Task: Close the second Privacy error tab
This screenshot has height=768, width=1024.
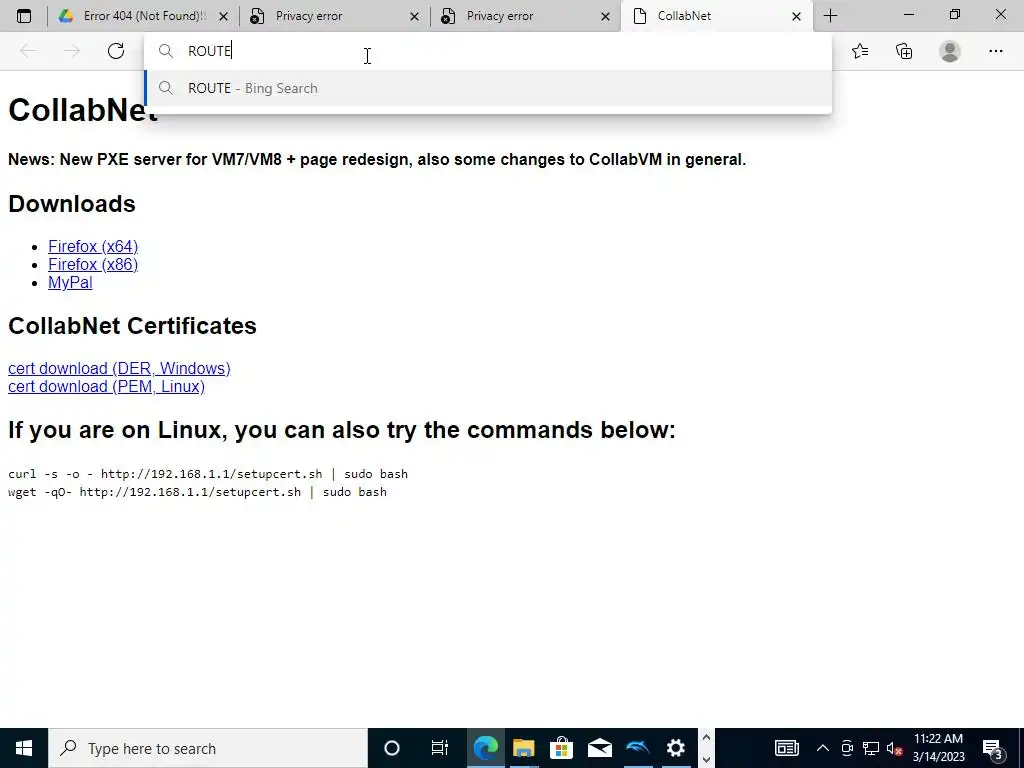Action: (605, 16)
